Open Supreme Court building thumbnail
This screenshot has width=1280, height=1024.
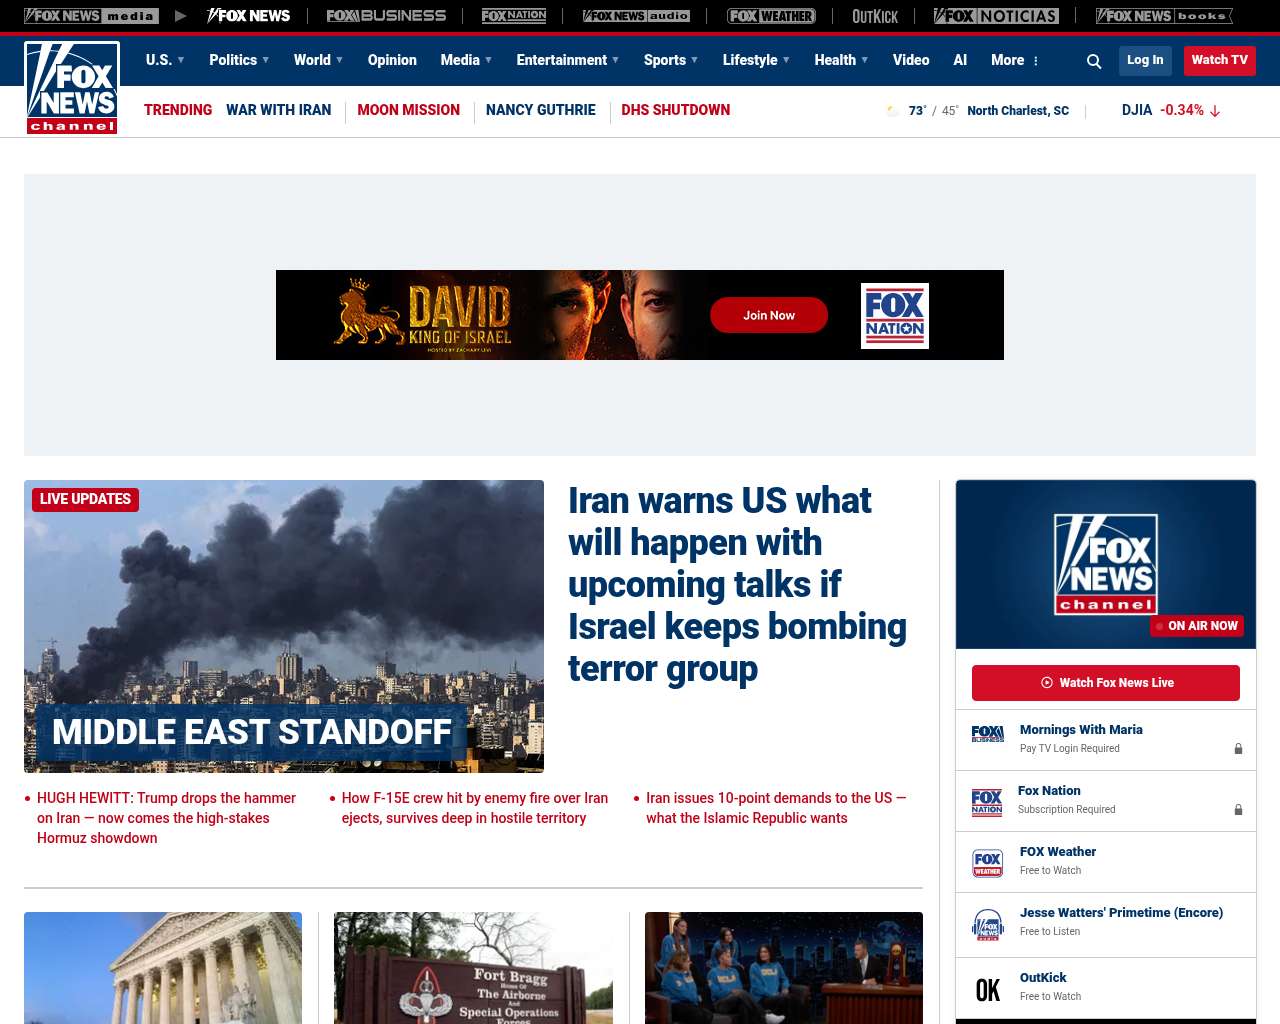(163, 968)
